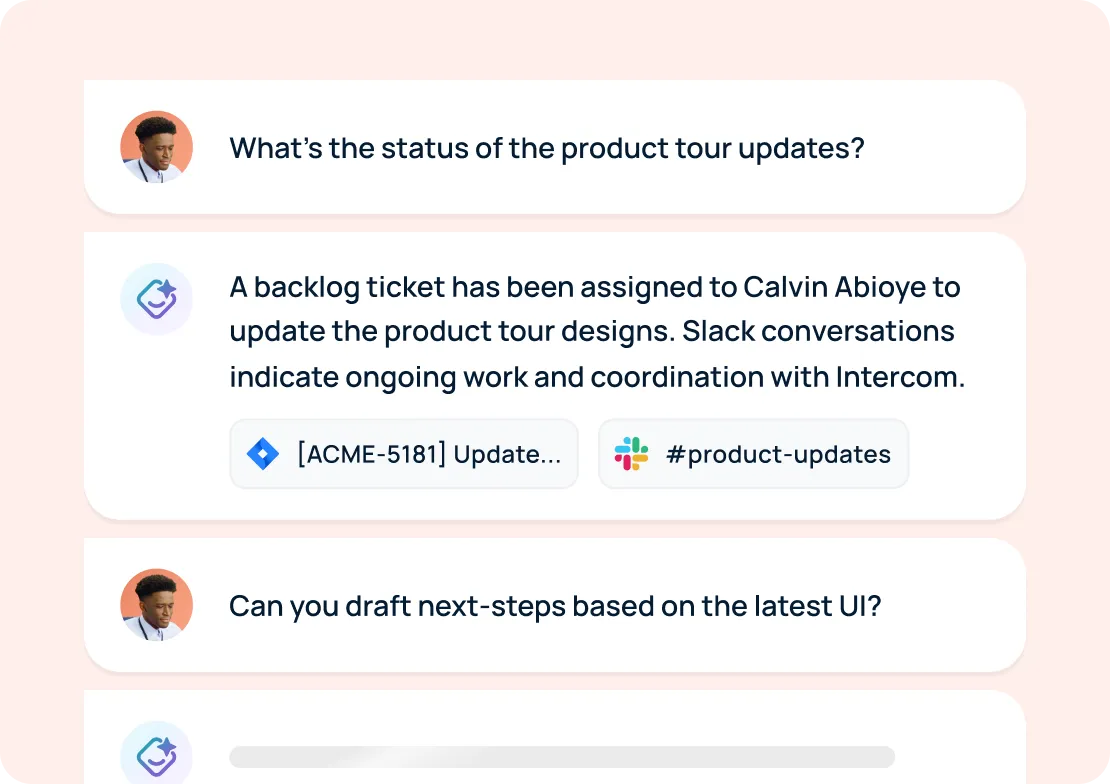Open the user's profile avatar on first message
The height and width of the screenshot is (784, 1110).
156,147
